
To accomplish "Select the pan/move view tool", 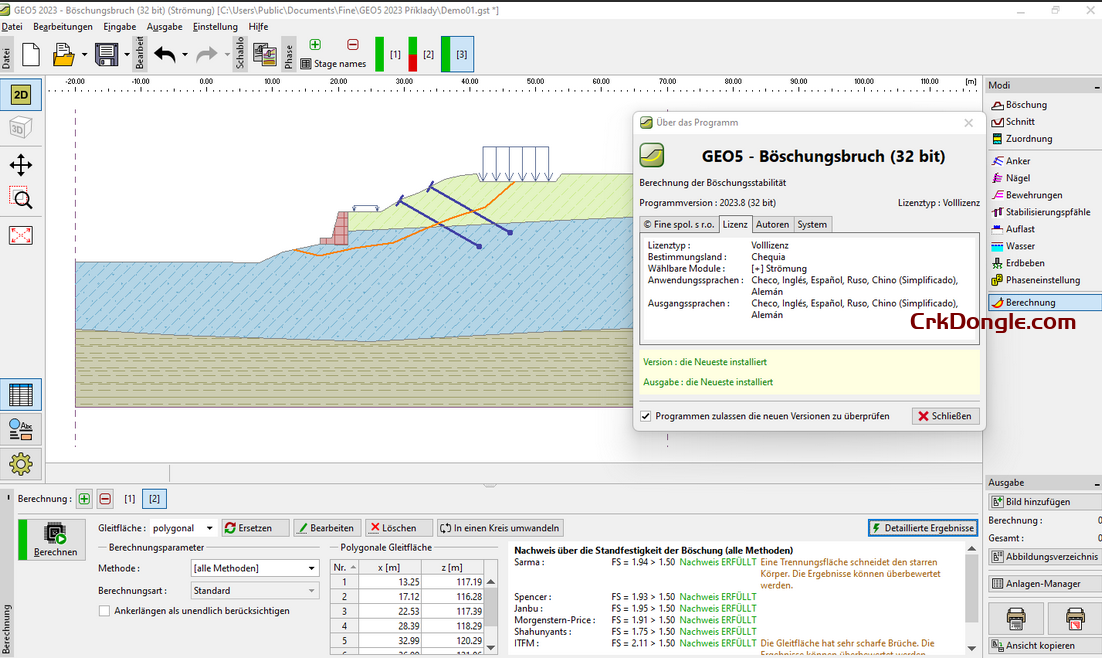I will pyautogui.click(x=20, y=165).
